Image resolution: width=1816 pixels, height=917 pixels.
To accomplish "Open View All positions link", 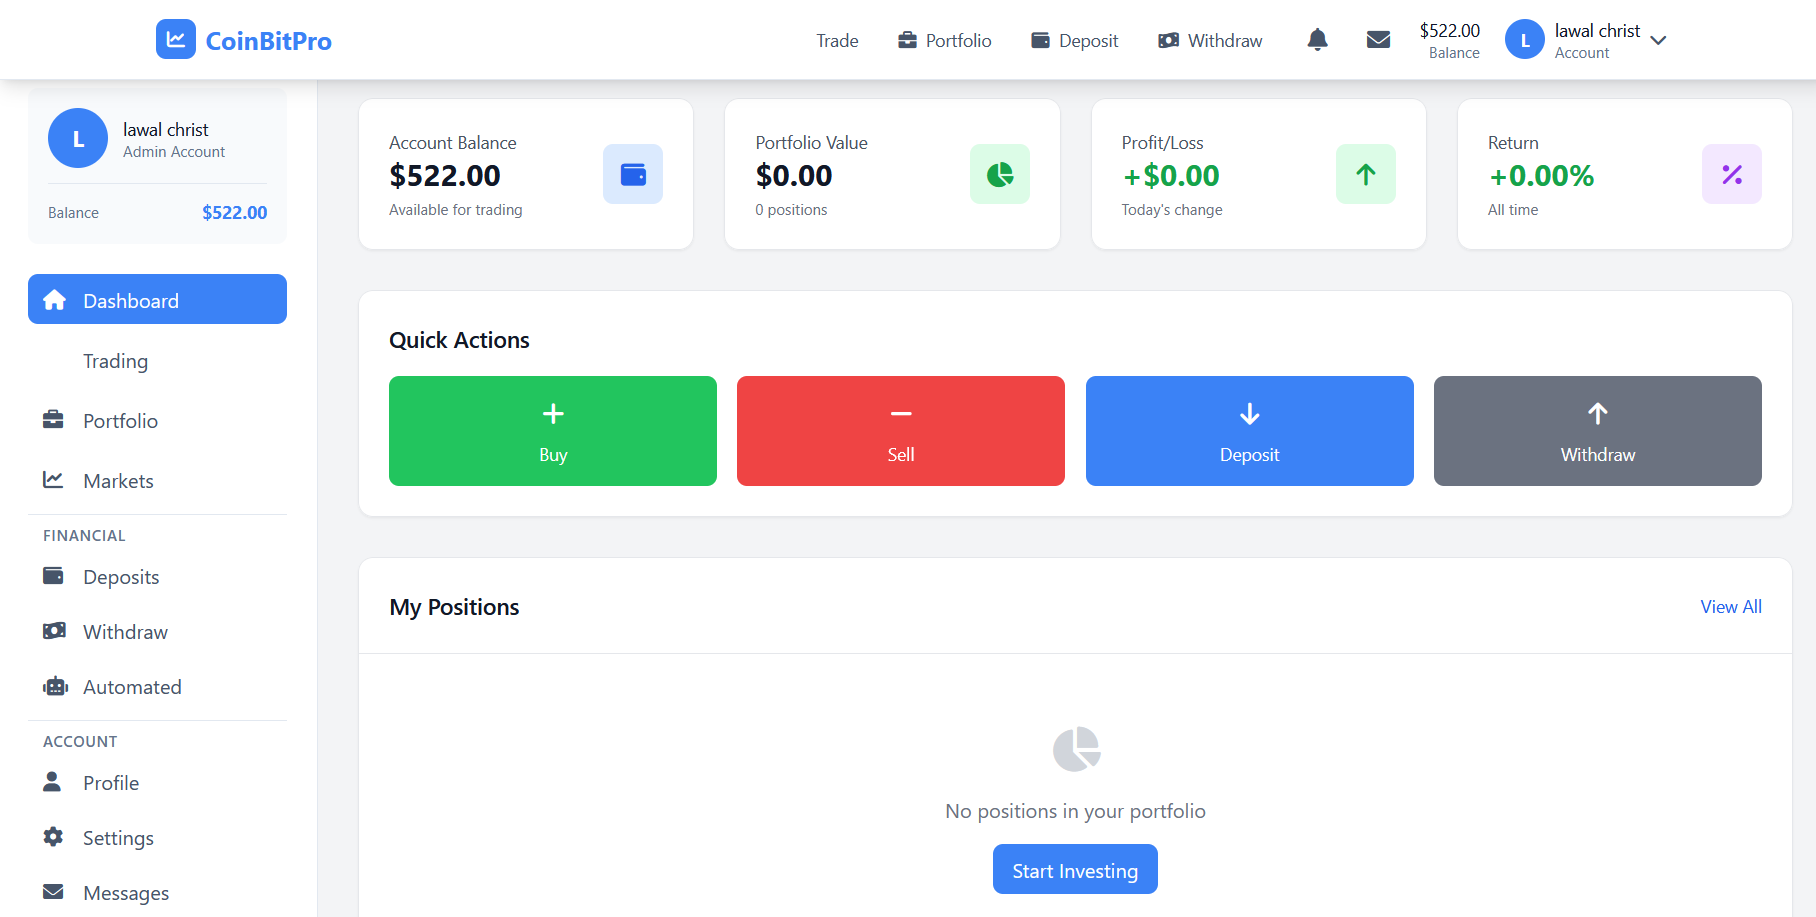I will click(x=1730, y=606).
